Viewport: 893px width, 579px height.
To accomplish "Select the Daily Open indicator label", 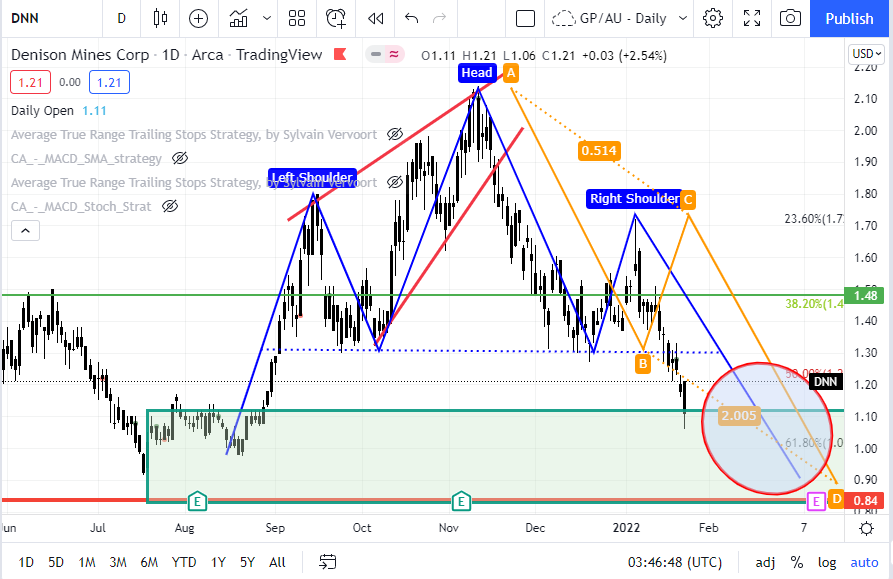I will (42, 110).
